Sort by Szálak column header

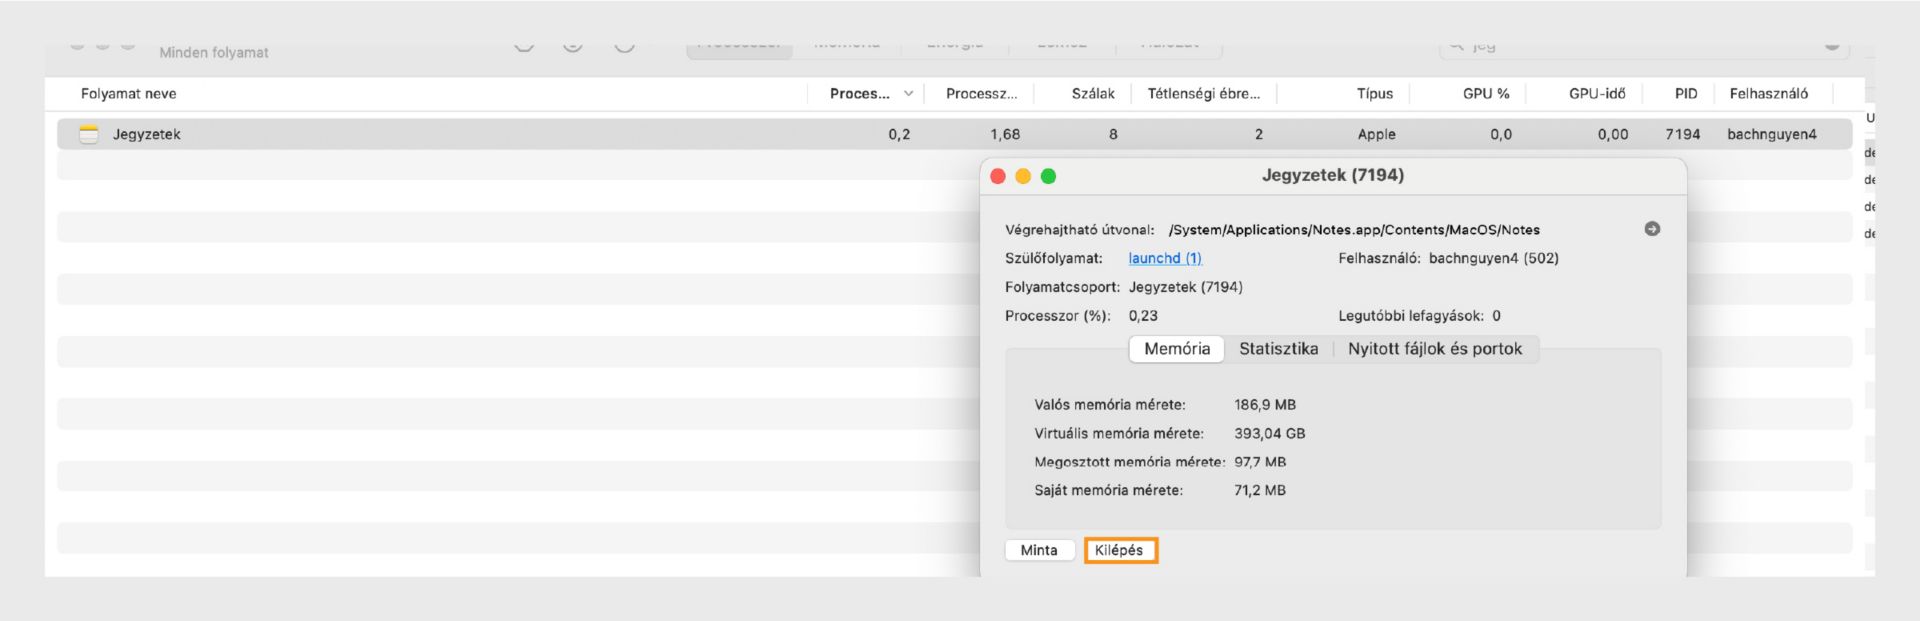click(x=1093, y=94)
